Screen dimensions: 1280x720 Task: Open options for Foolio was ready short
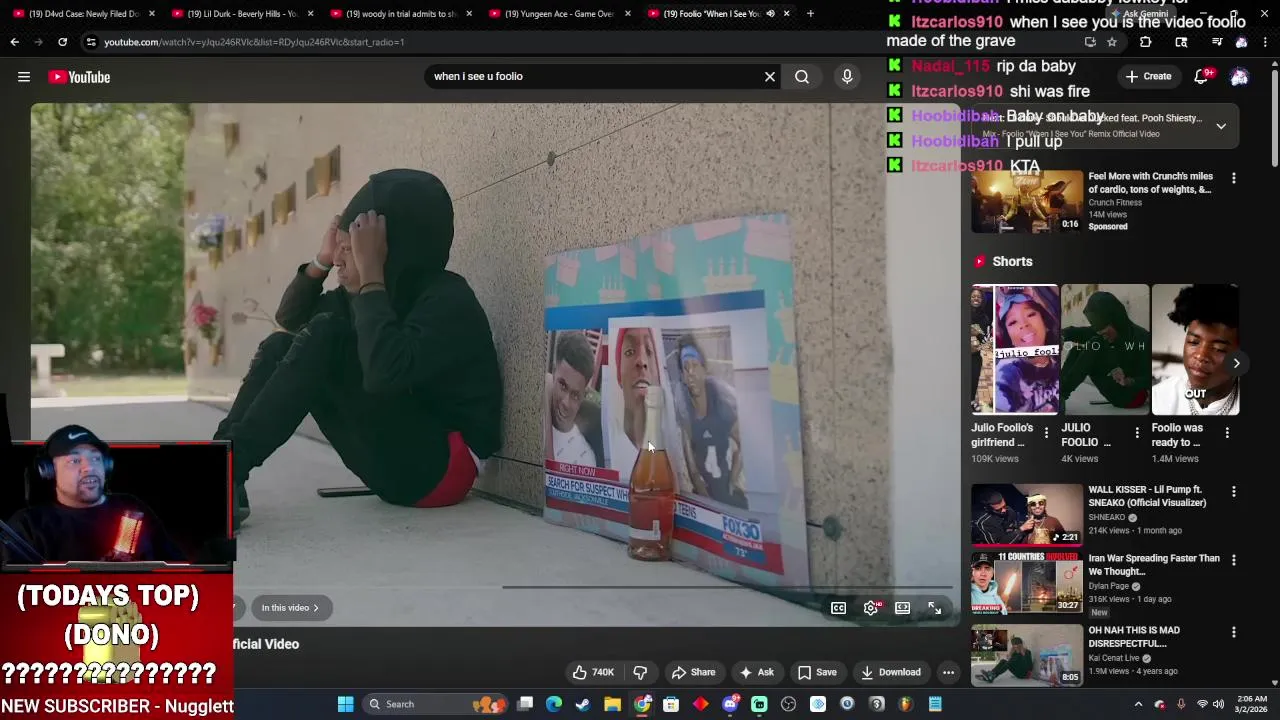(1227, 433)
